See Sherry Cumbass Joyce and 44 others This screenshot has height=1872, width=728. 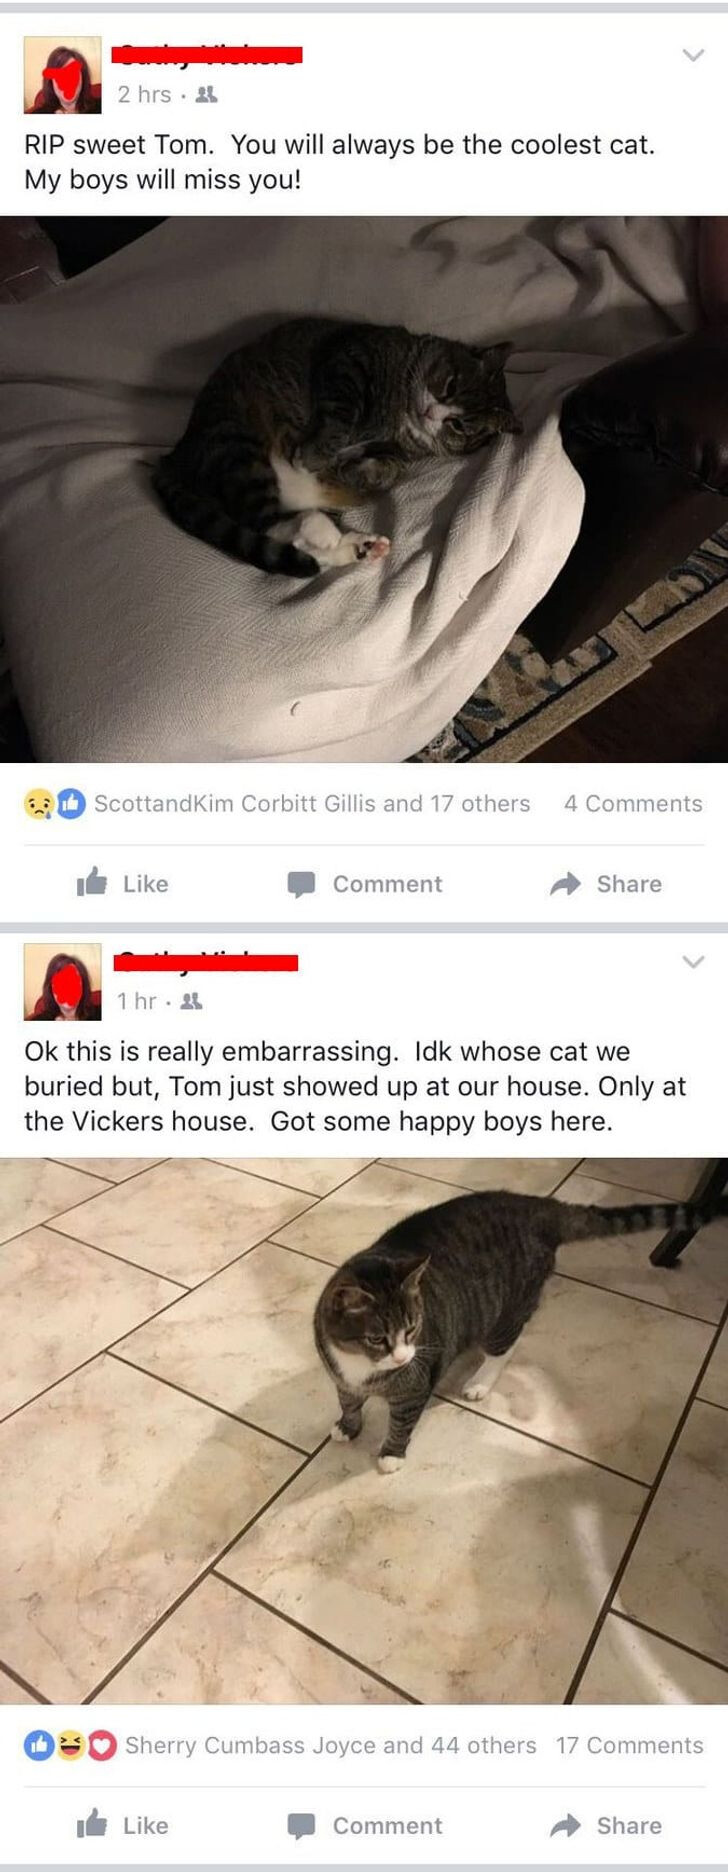(330, 1745)
